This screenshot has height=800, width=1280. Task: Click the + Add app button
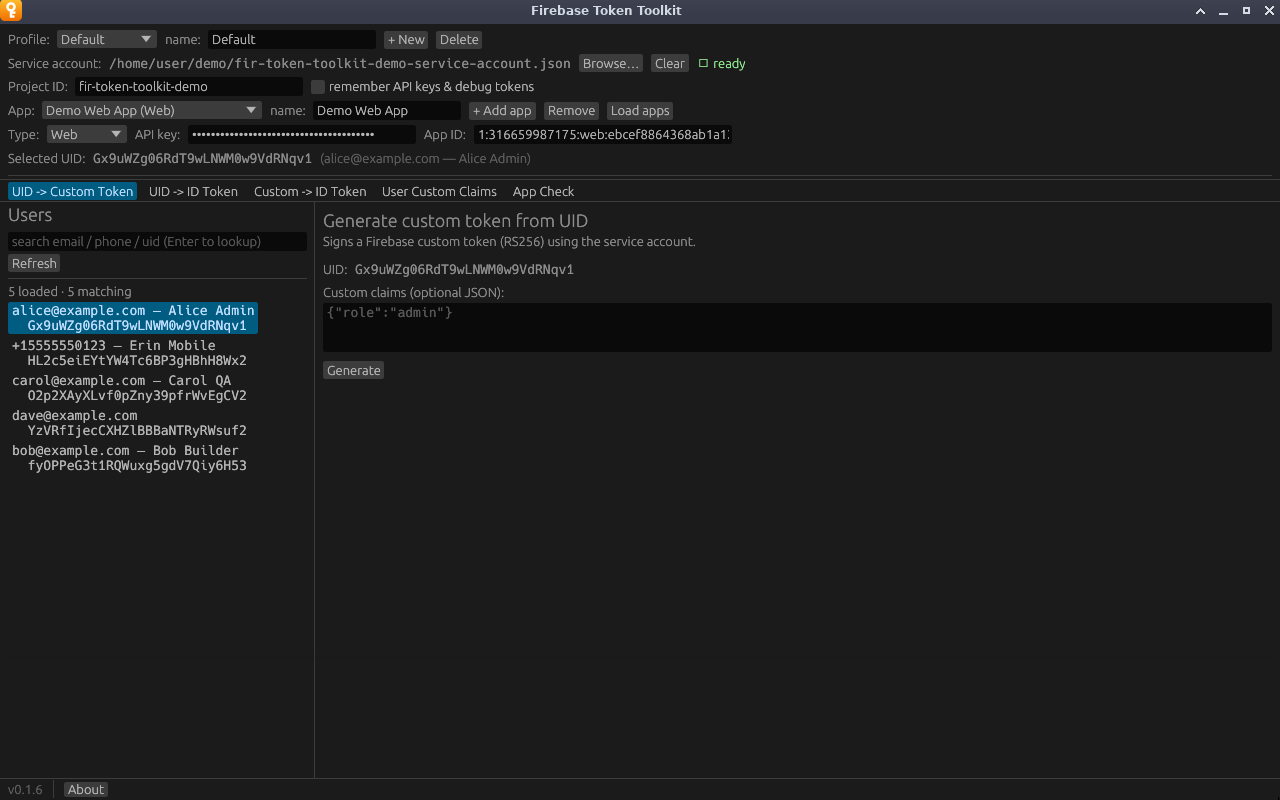pos(502,111)
